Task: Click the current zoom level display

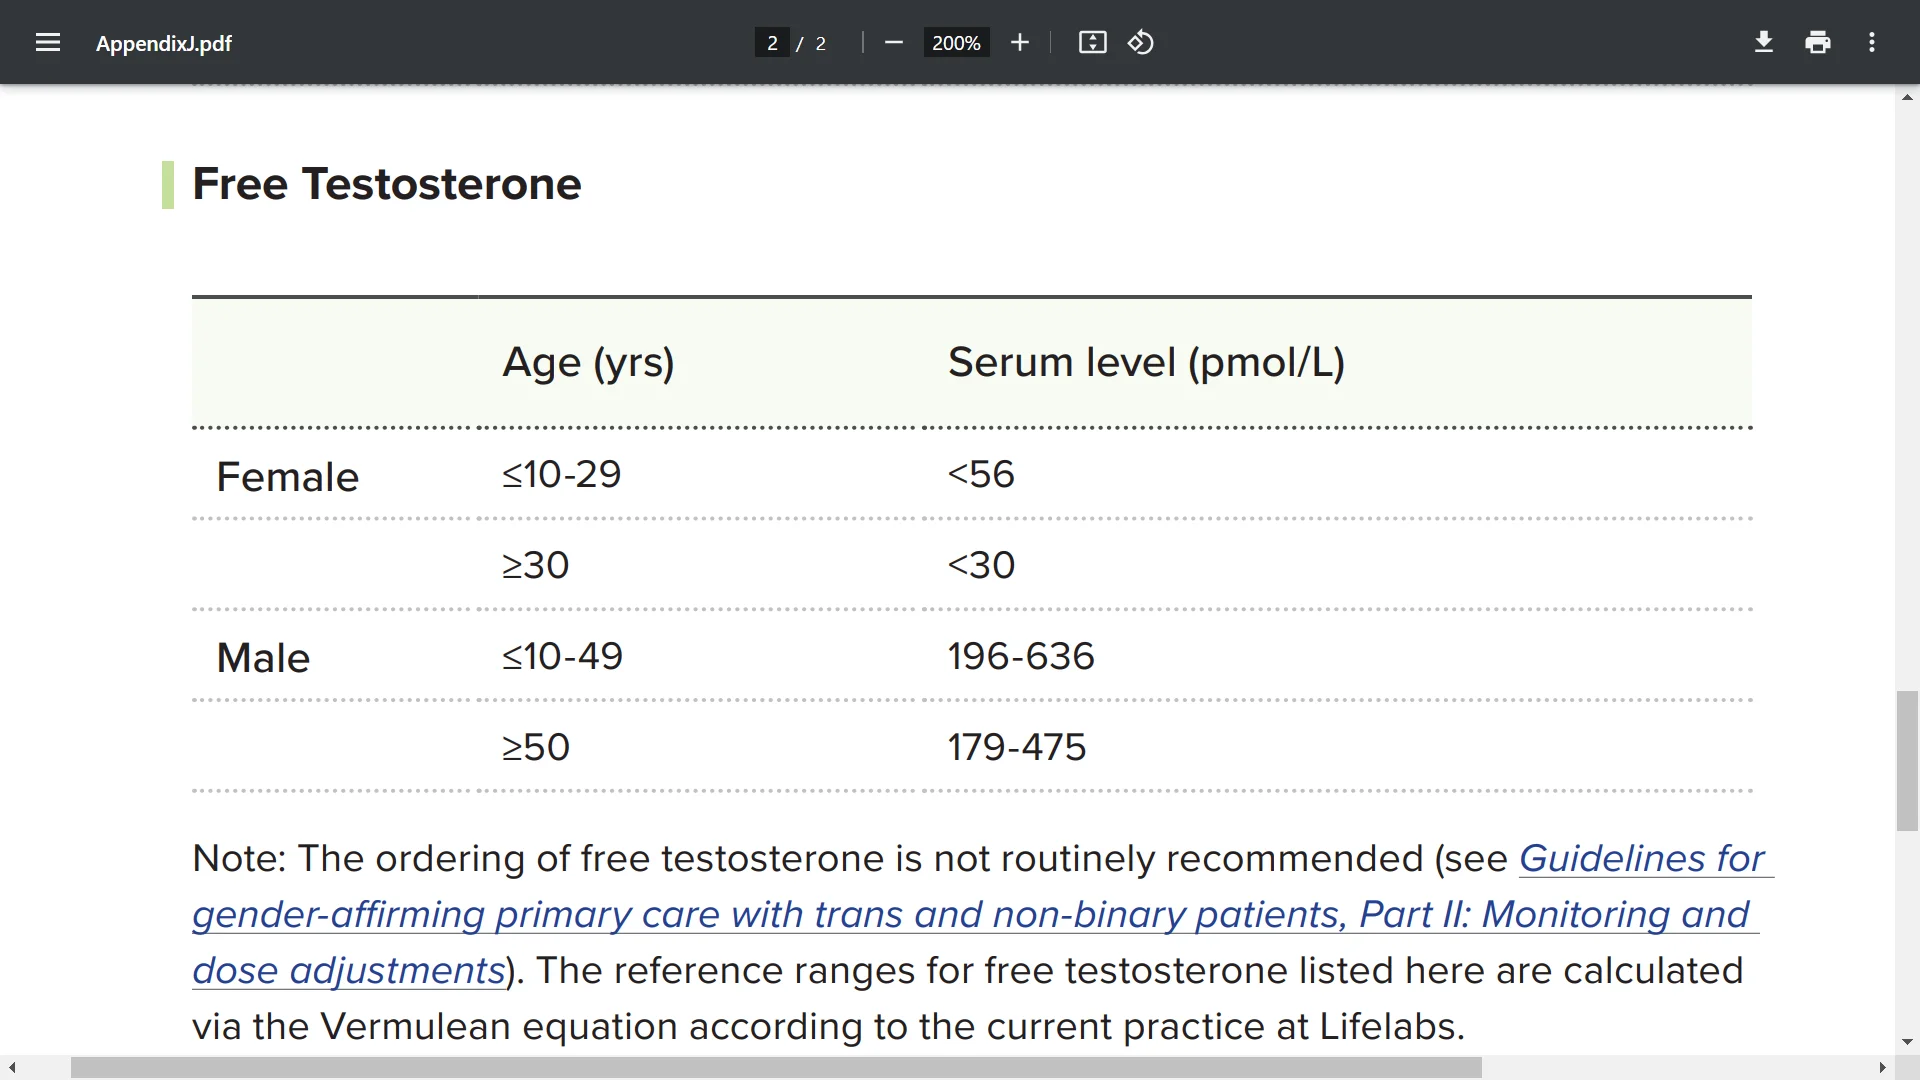Action: click(x=956, y=42)
